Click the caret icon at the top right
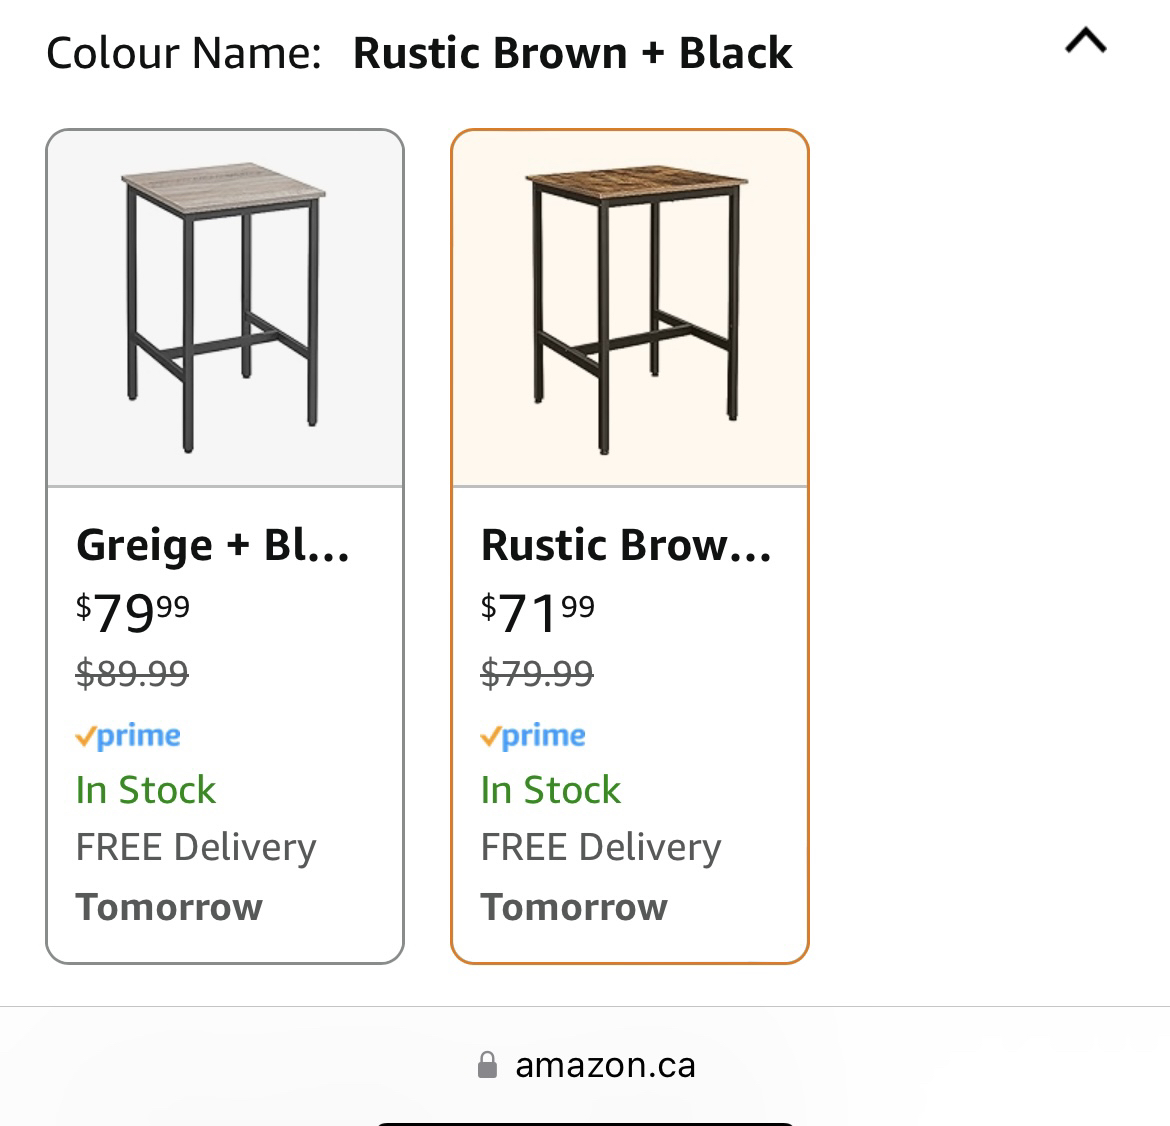Viewport: 1170px width, 1126px height. (1084, 42)
